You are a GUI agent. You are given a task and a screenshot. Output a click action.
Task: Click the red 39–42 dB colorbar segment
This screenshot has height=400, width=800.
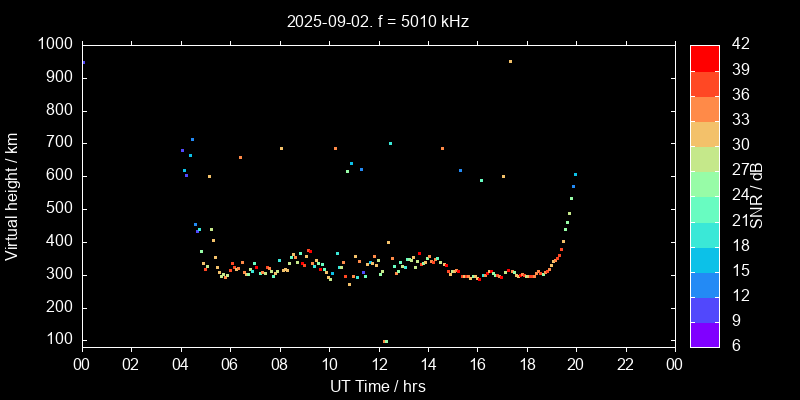pyautogui.click(x=704, y=58)
